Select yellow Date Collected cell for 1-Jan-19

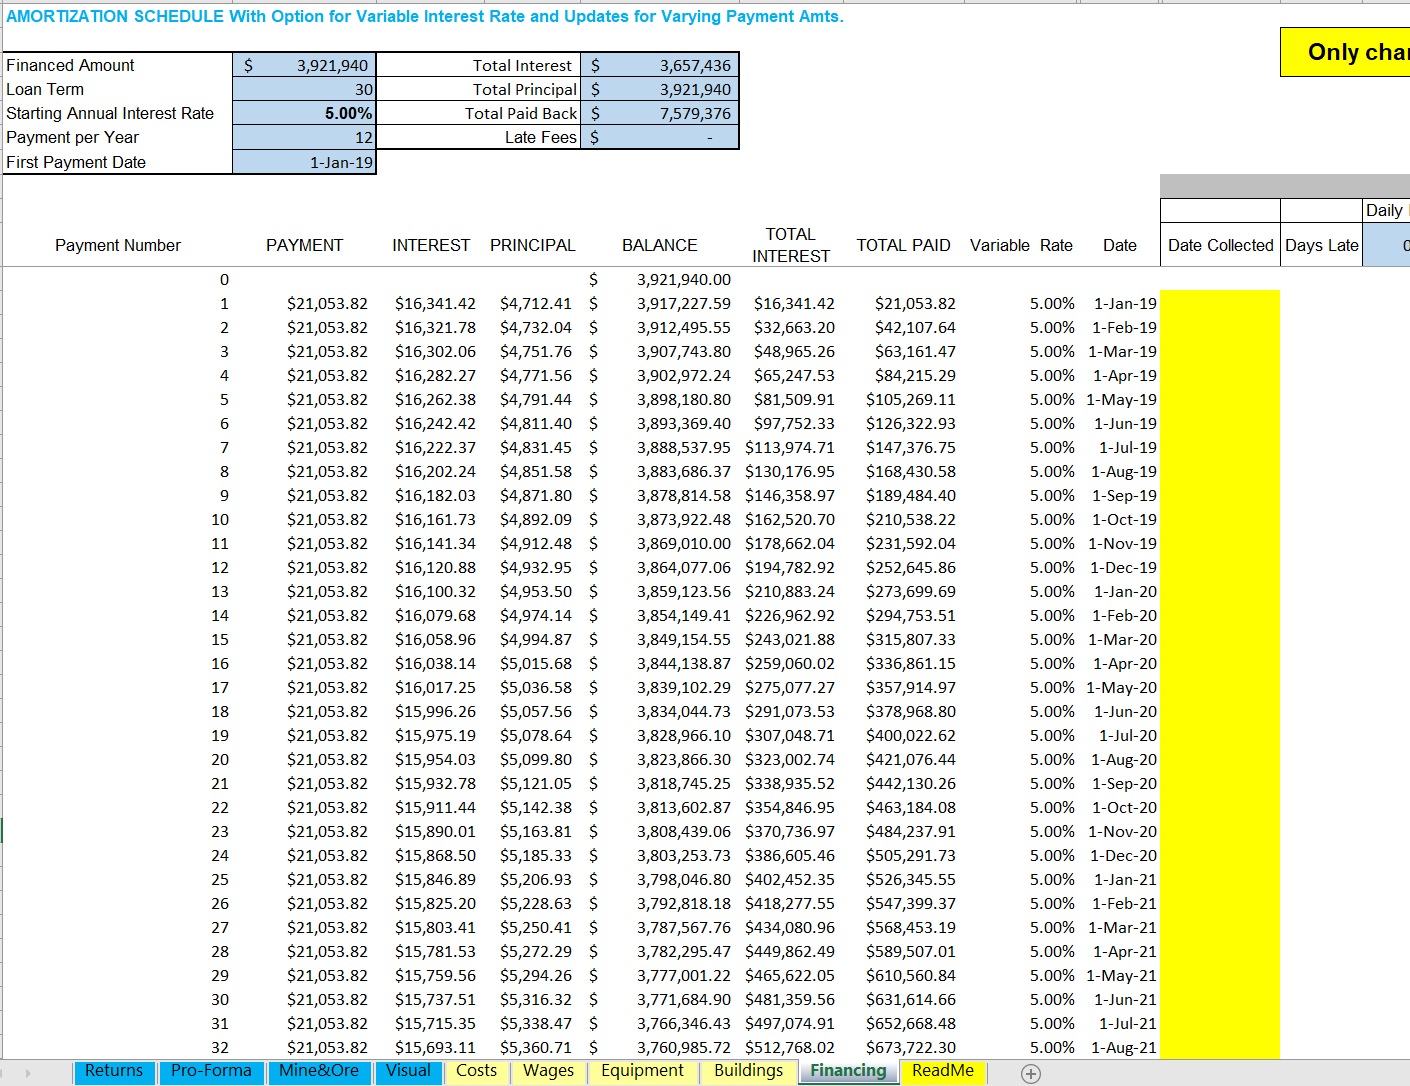pyautogui.click(x=1220, y=303)
